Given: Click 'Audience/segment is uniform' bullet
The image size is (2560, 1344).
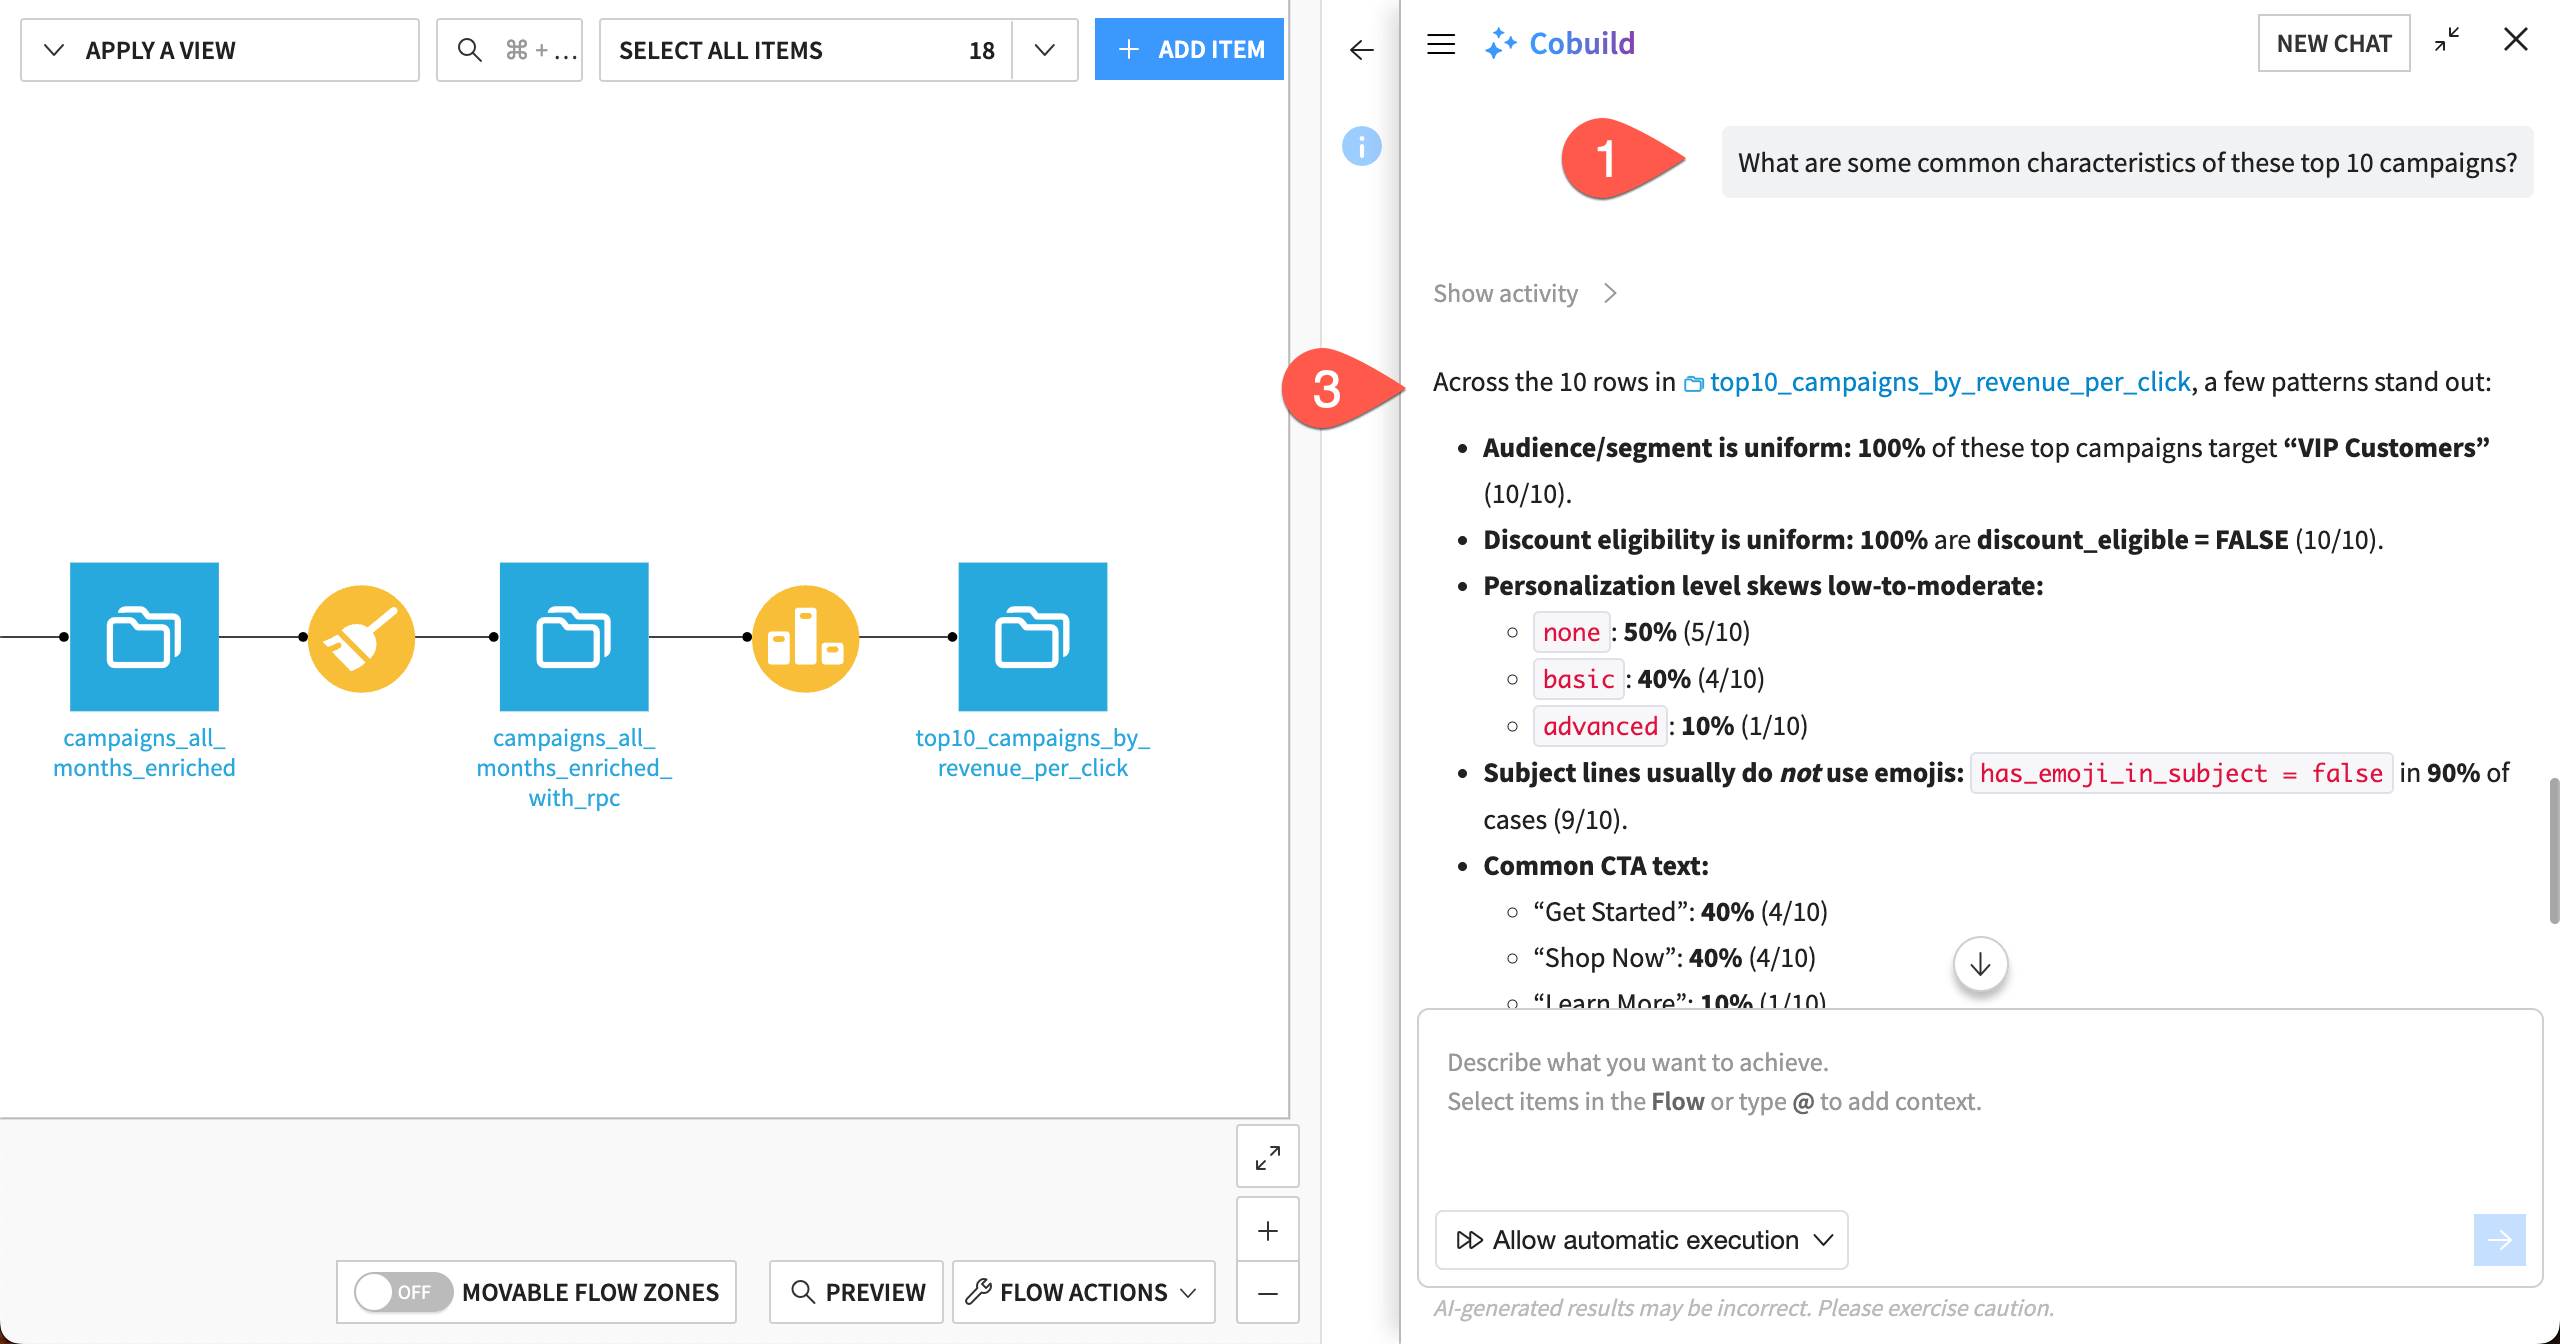Looking at the screenshot, I should click(1986, 470).
